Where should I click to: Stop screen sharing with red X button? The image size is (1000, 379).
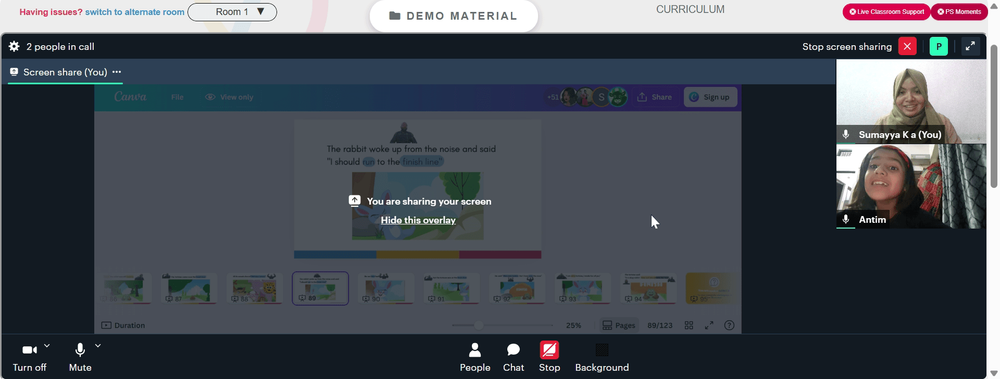click(907, 47)
